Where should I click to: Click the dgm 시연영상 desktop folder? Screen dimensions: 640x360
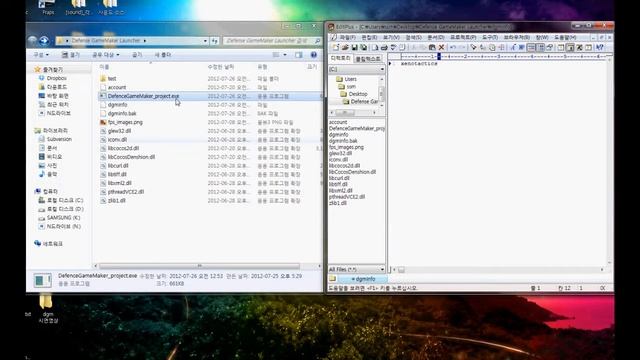tap(47, 309)
